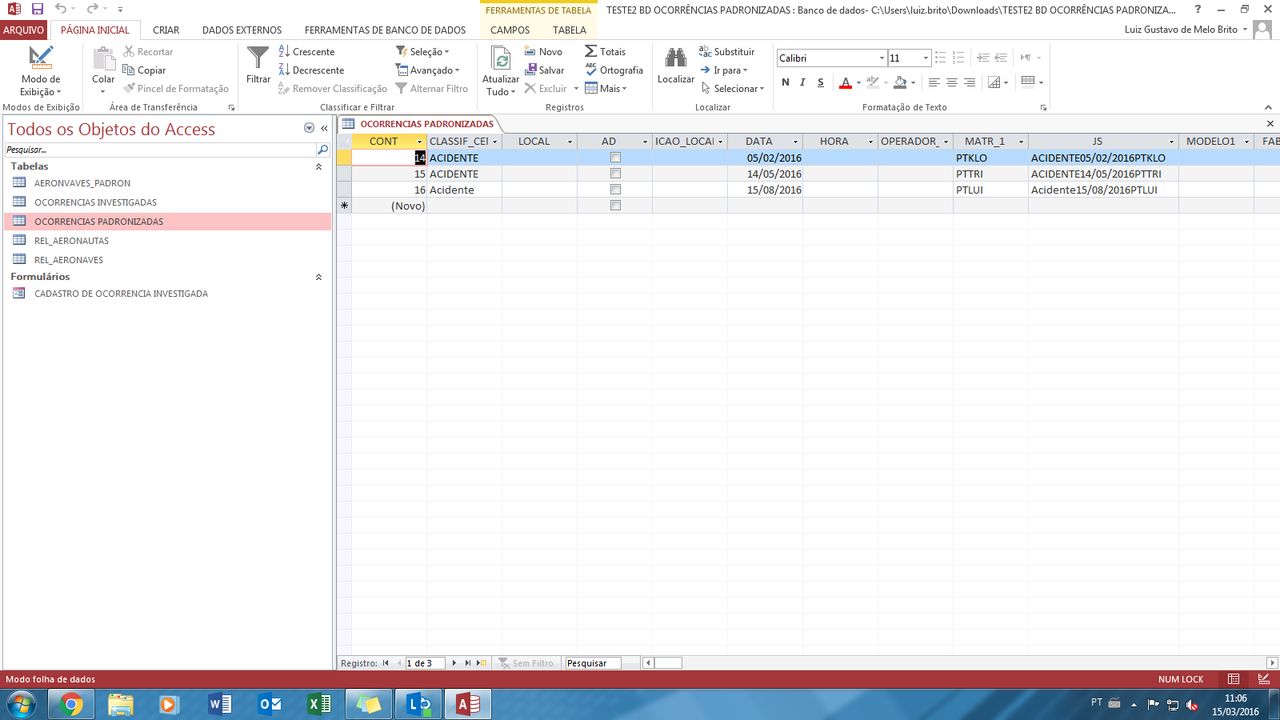Toggle AD checkbox in the Novo row
Viewport: 1280px width, 720px height.
point(615,206)
